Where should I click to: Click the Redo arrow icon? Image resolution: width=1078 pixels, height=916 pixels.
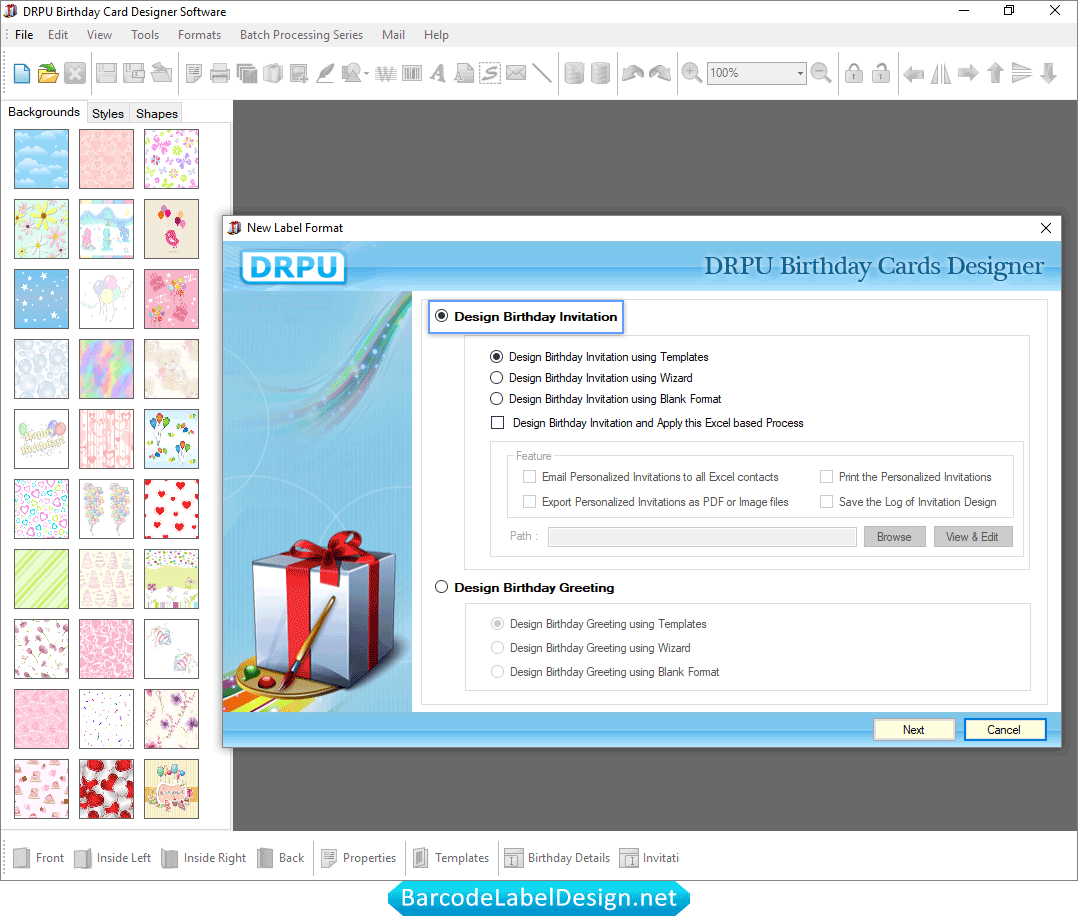(x=660, y=73)
